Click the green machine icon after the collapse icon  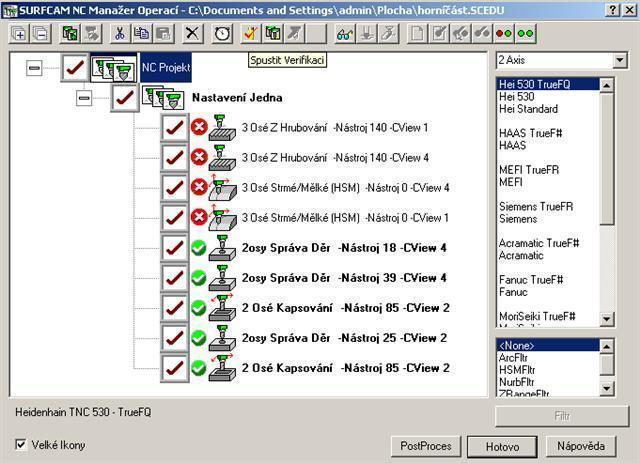(70, 33)
